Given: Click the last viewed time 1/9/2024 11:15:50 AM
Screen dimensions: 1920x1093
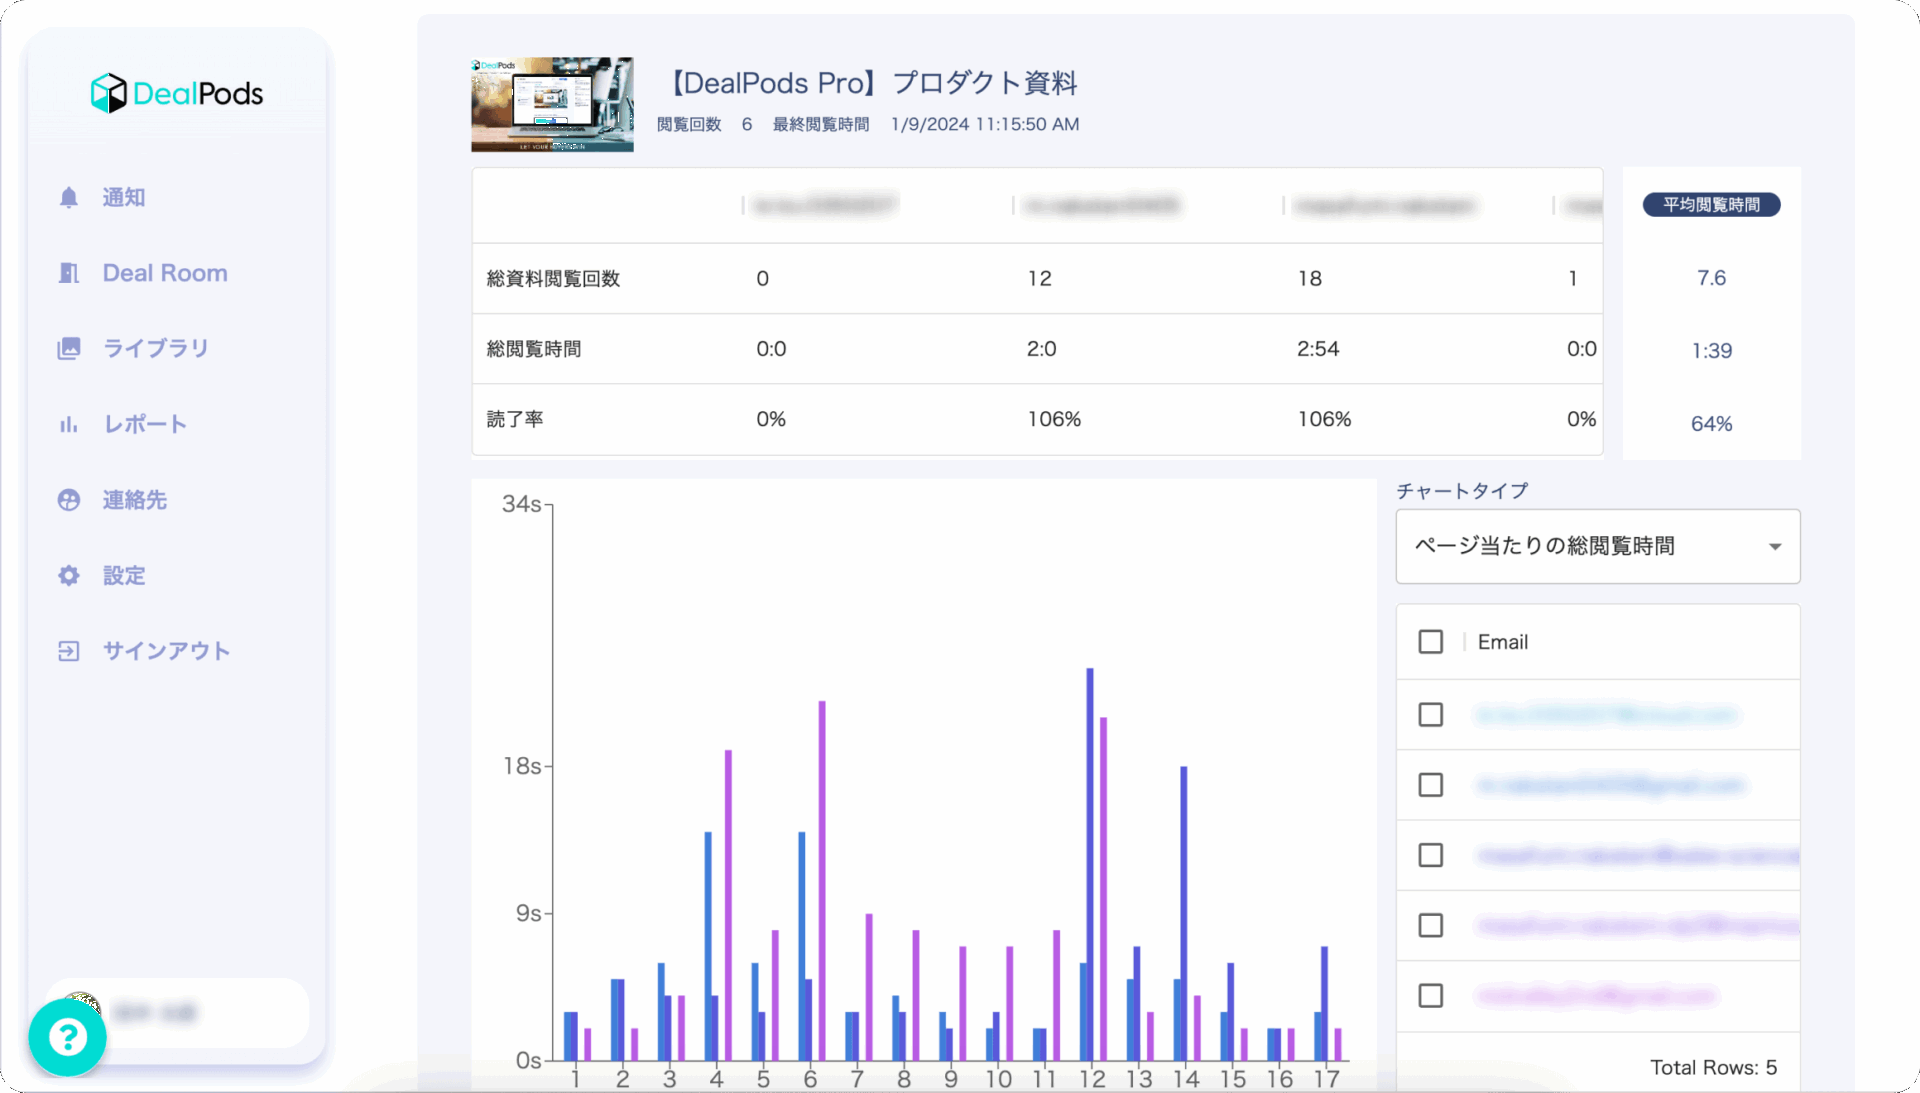Looking at the screenshot, I should (x=985, y=124).
